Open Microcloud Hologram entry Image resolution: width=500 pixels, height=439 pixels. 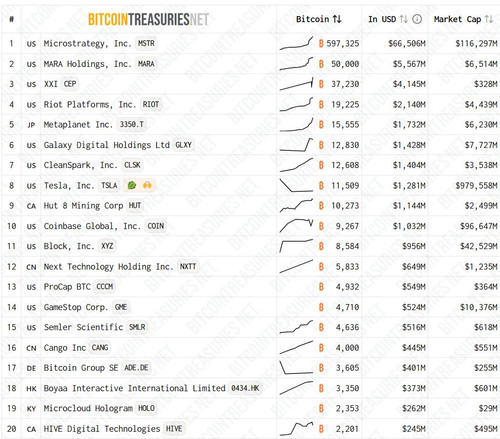click(x=88, y=409)
